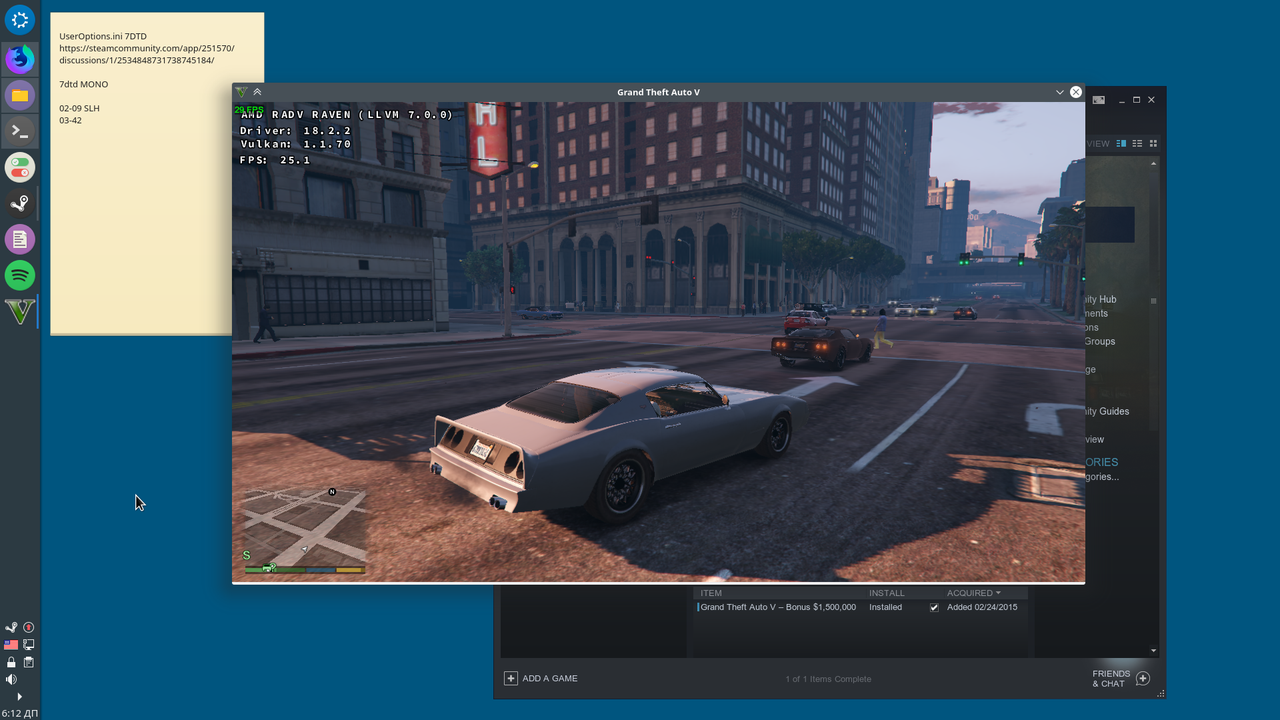Click the keep-above double chevron in titlebar

point(257,92)
